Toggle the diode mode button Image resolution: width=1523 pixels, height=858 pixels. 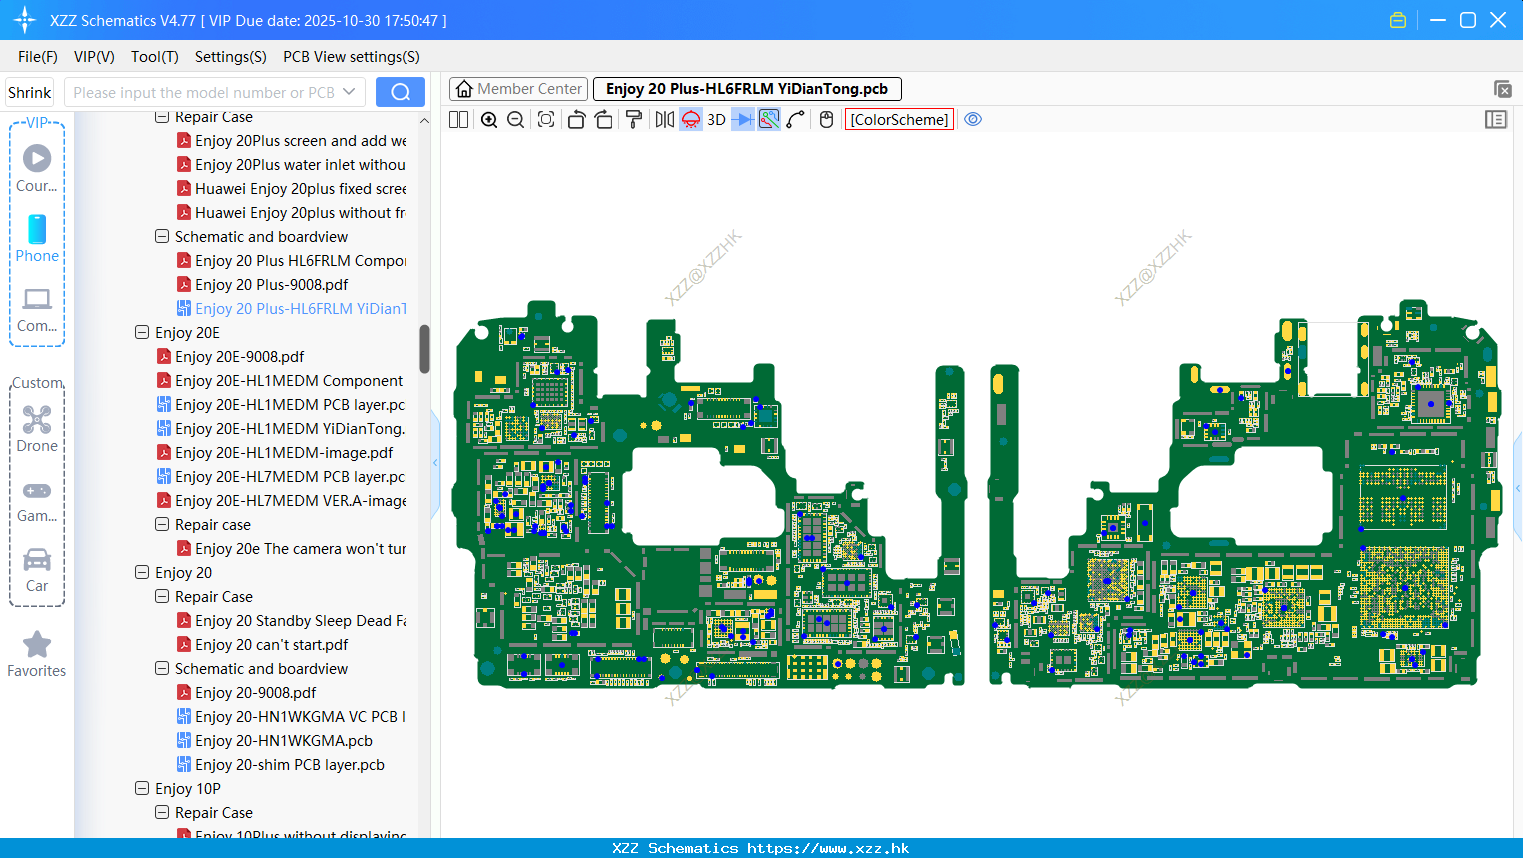(x=743, y=119)
